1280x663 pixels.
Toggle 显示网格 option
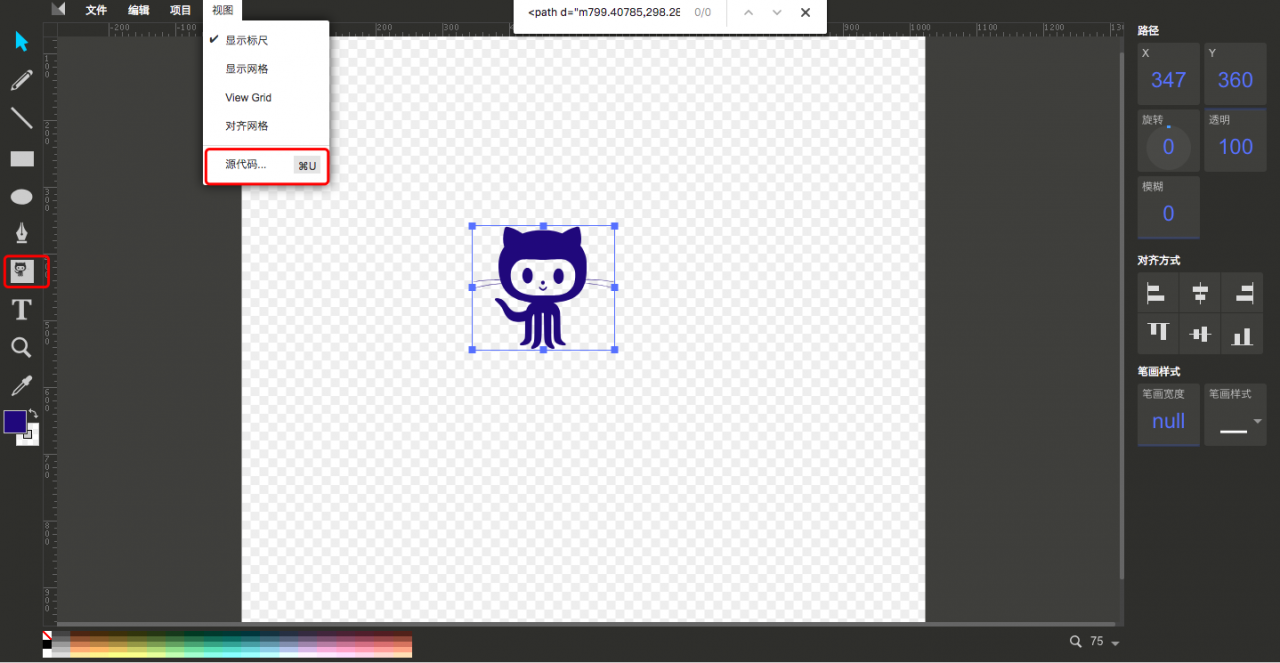click(266, 69)
